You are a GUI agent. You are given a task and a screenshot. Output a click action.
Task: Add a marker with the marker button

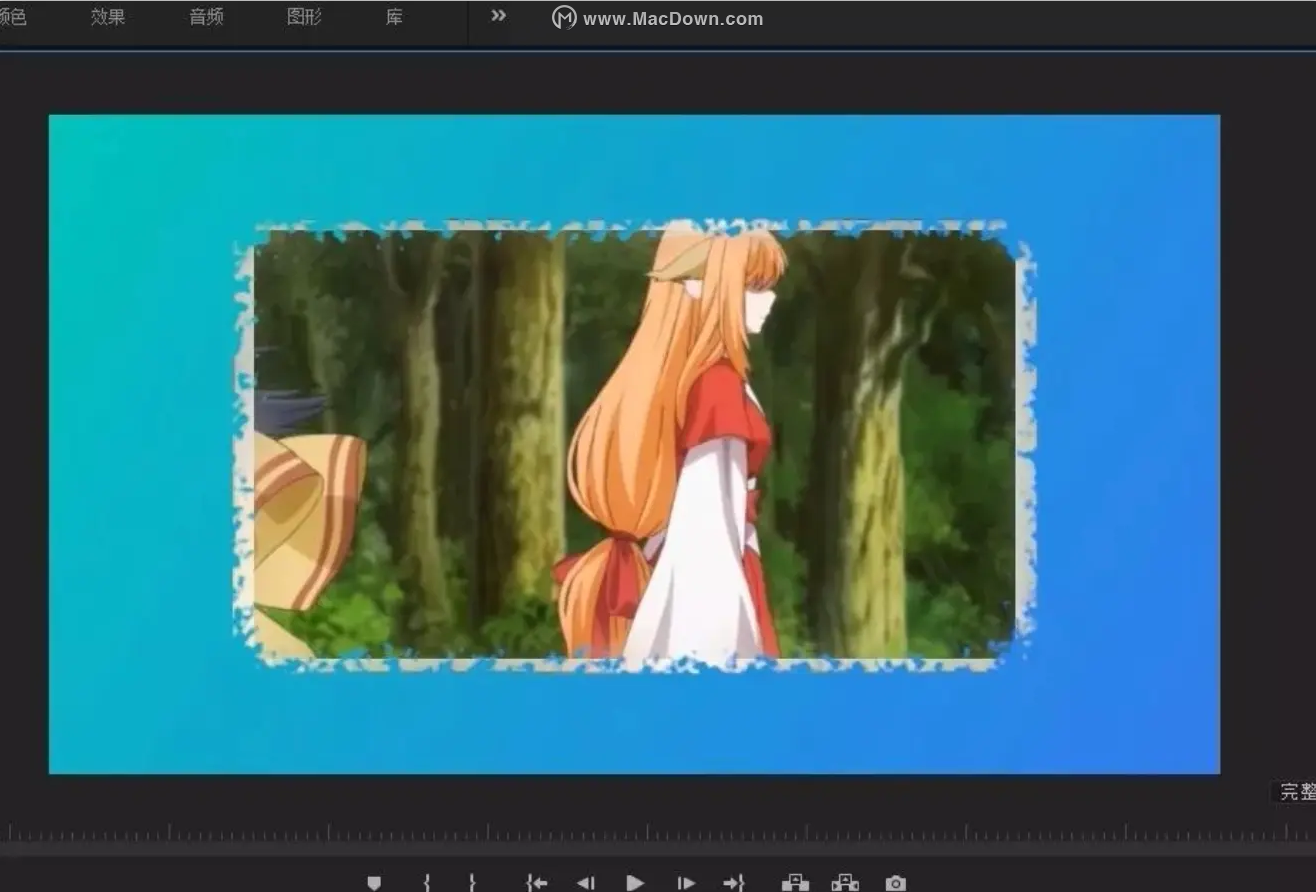pos(374,883)
